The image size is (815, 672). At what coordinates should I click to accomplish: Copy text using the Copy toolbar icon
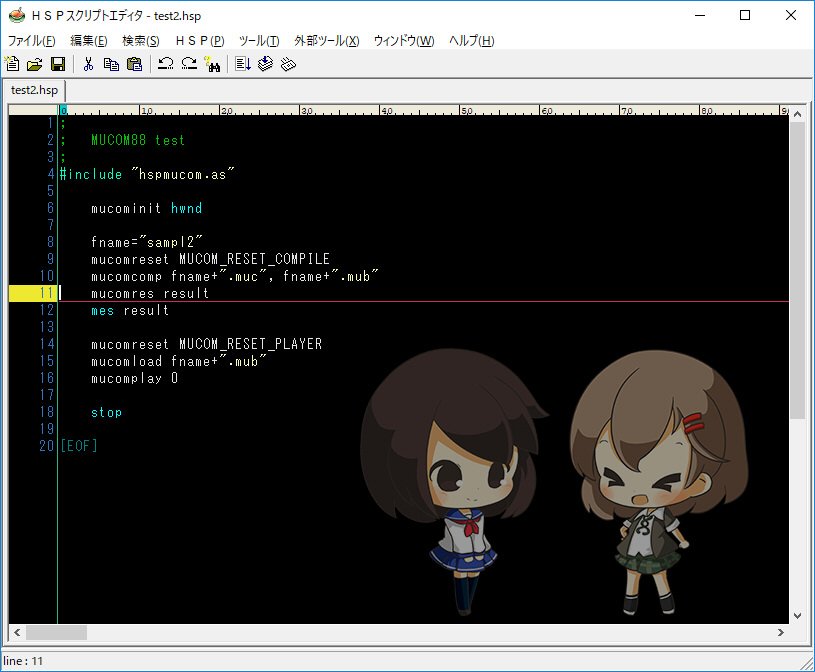(113, 63)
